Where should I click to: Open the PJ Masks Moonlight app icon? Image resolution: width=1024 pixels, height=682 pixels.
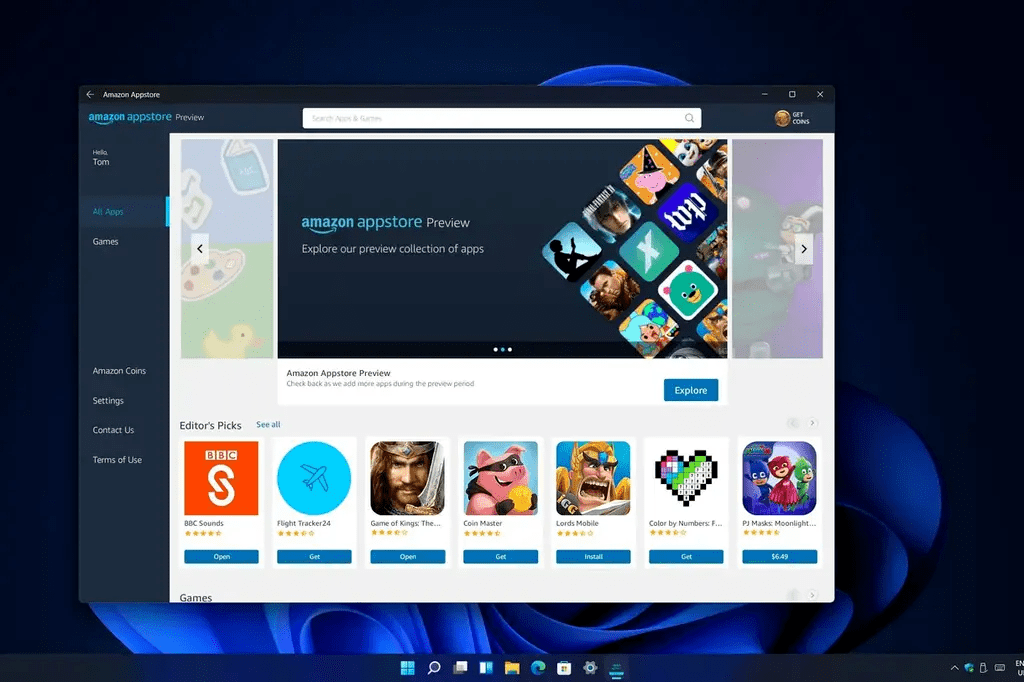[779, 478]
